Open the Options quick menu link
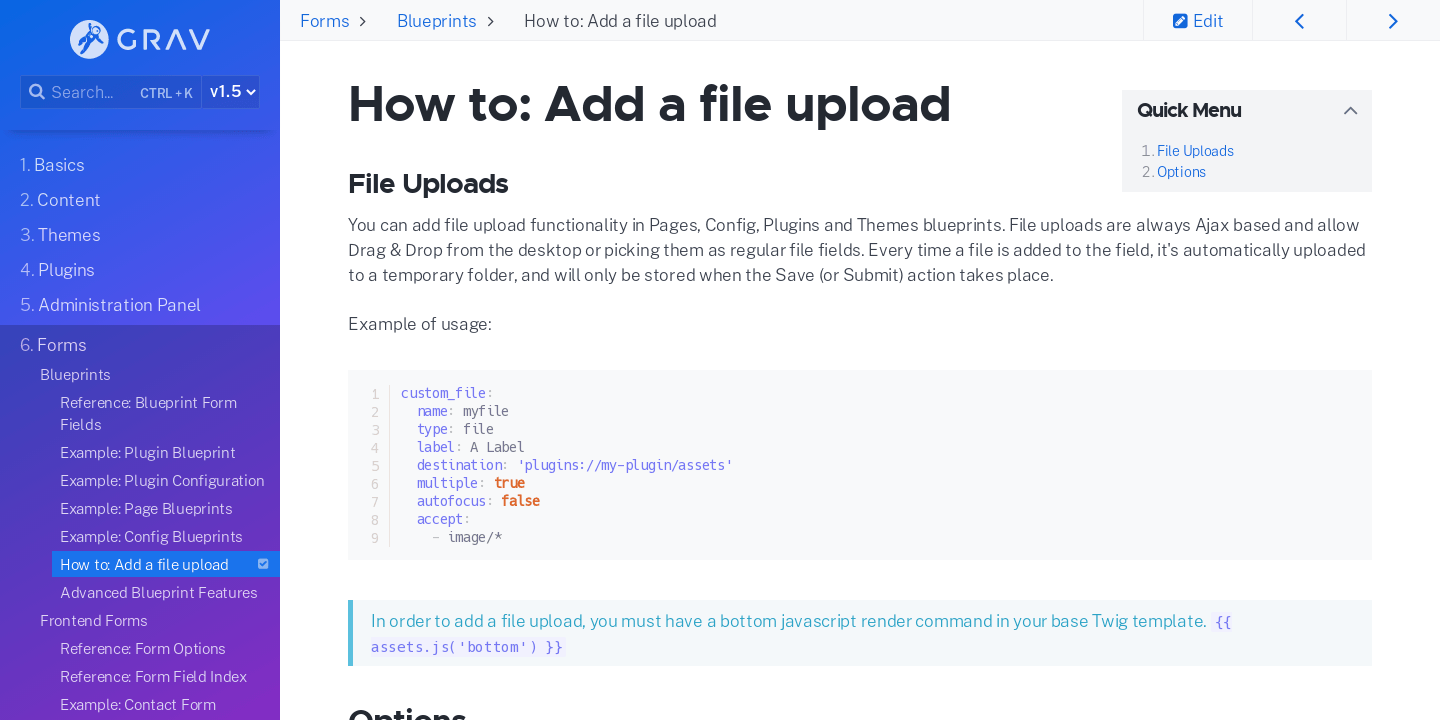Screen dimensions: 1440x720 1181,171
